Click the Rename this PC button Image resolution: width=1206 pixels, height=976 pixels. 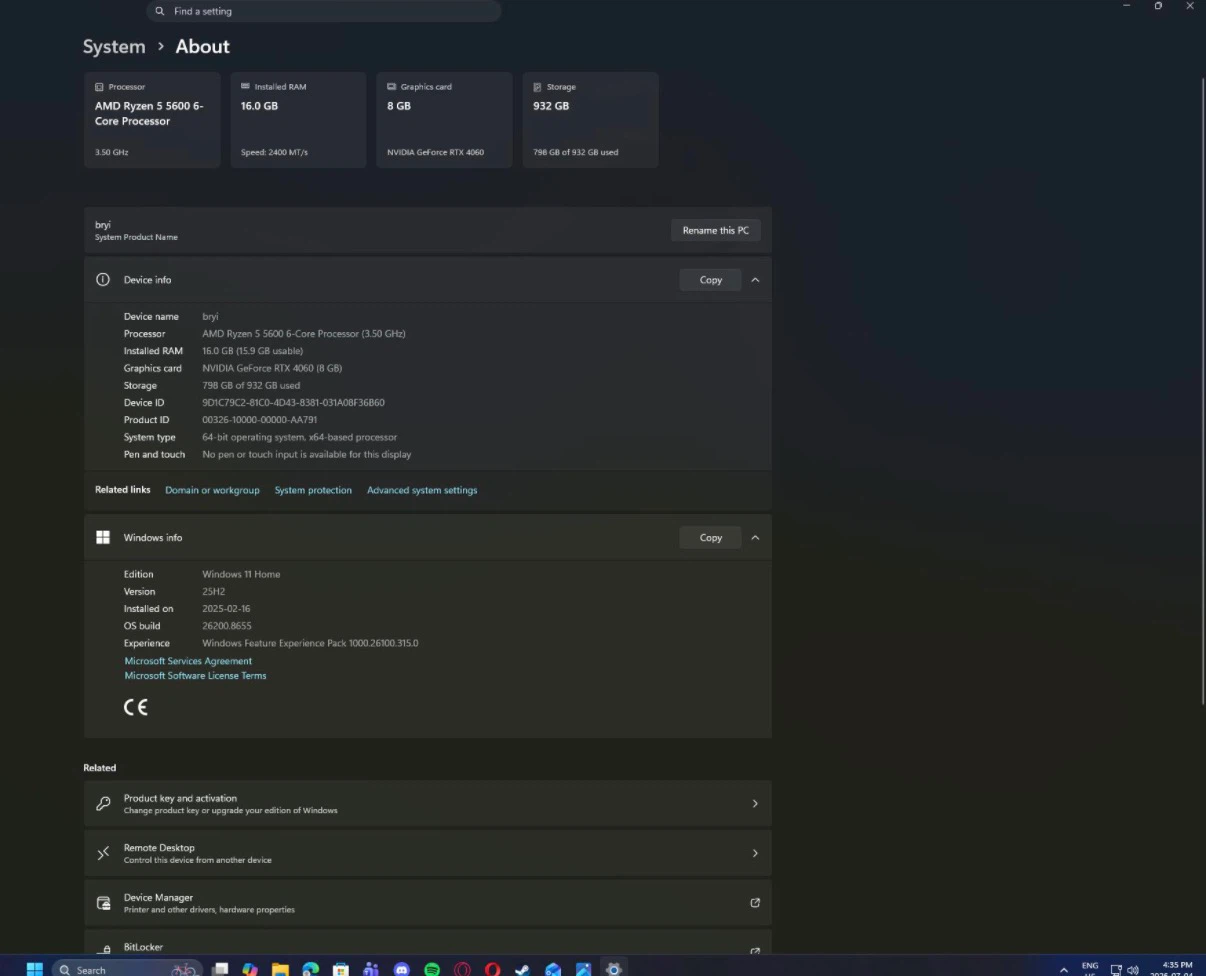[716, 230]
